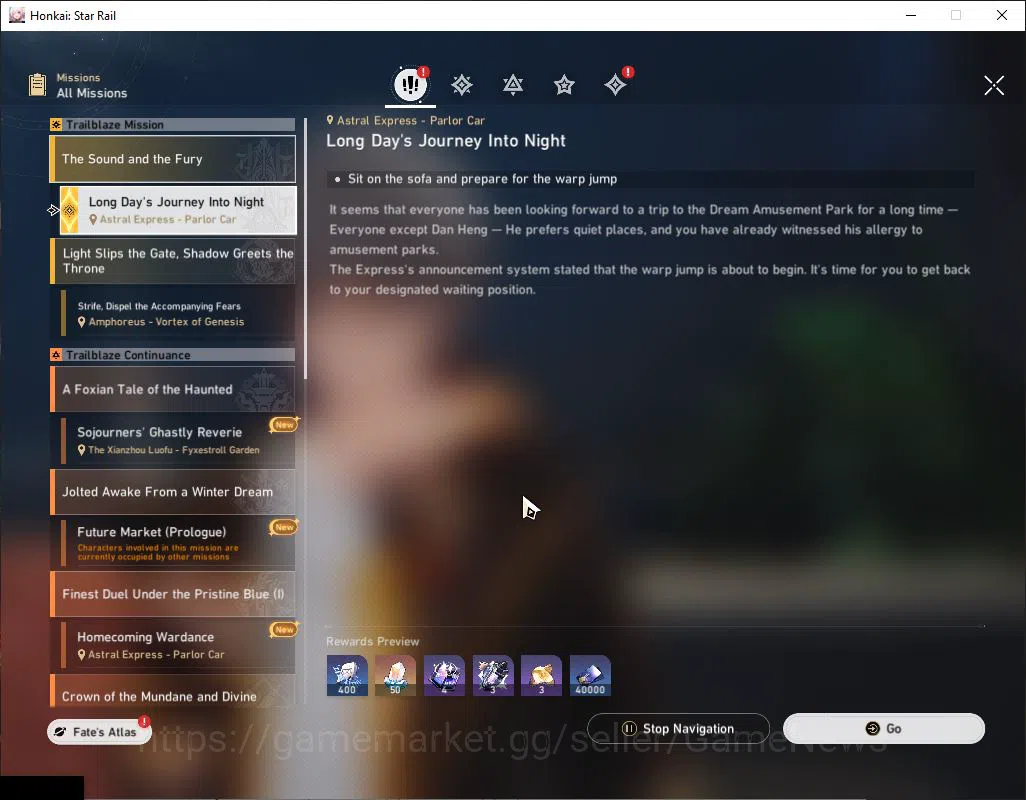Open the last mission category with alert badge
The width and height of the screenshot is (1026, 800).
click(616, 84)
